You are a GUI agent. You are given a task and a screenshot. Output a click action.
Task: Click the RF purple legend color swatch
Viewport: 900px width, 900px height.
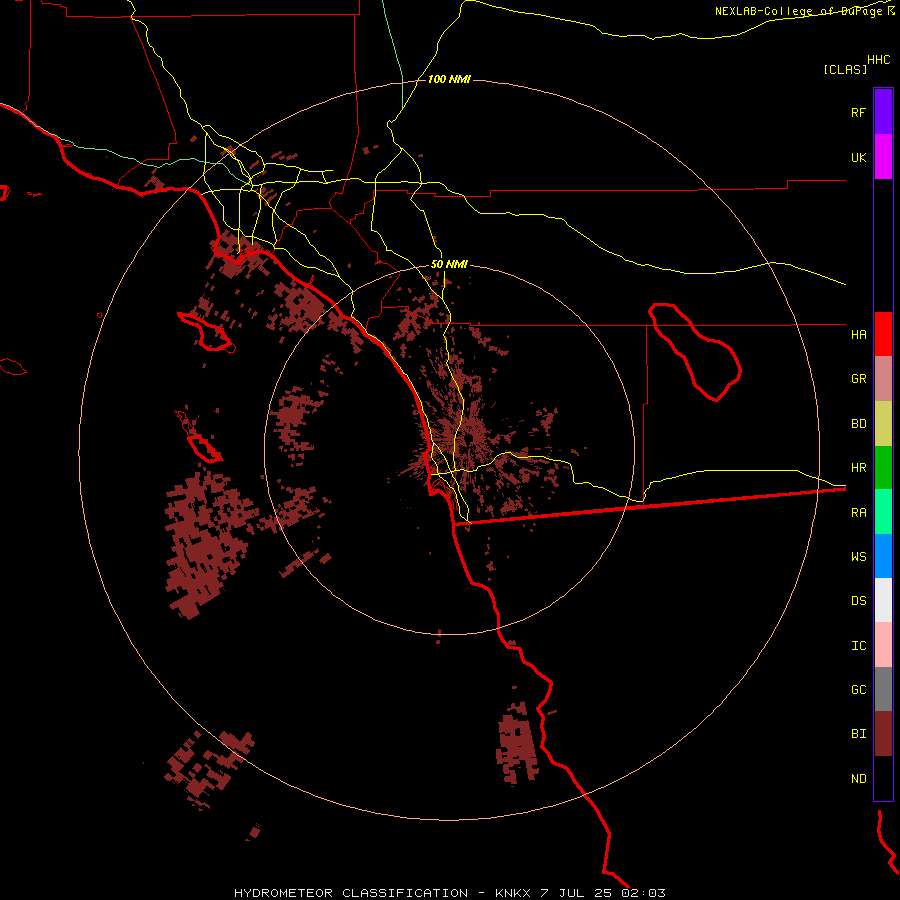[x=883, y=111]
